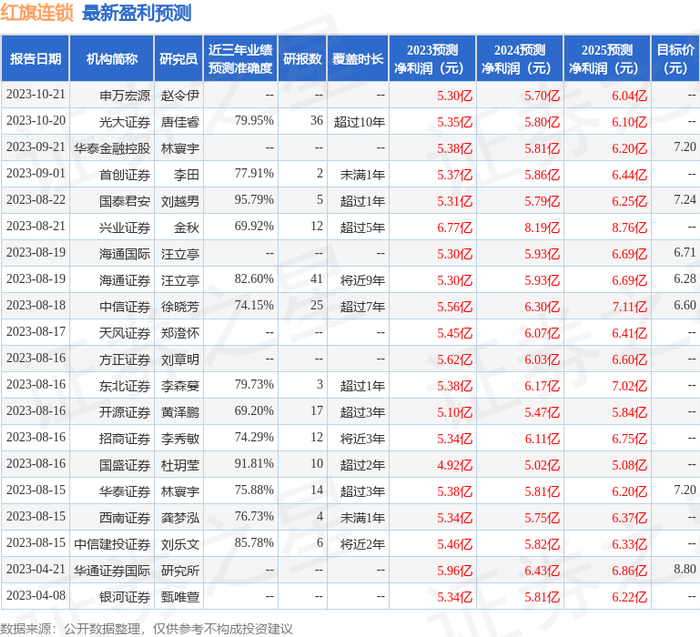Image resolution: width=700 pixels, height=637 pixels.
Task: Click the 研报数 column header
Action: click(x=303, y=59)
